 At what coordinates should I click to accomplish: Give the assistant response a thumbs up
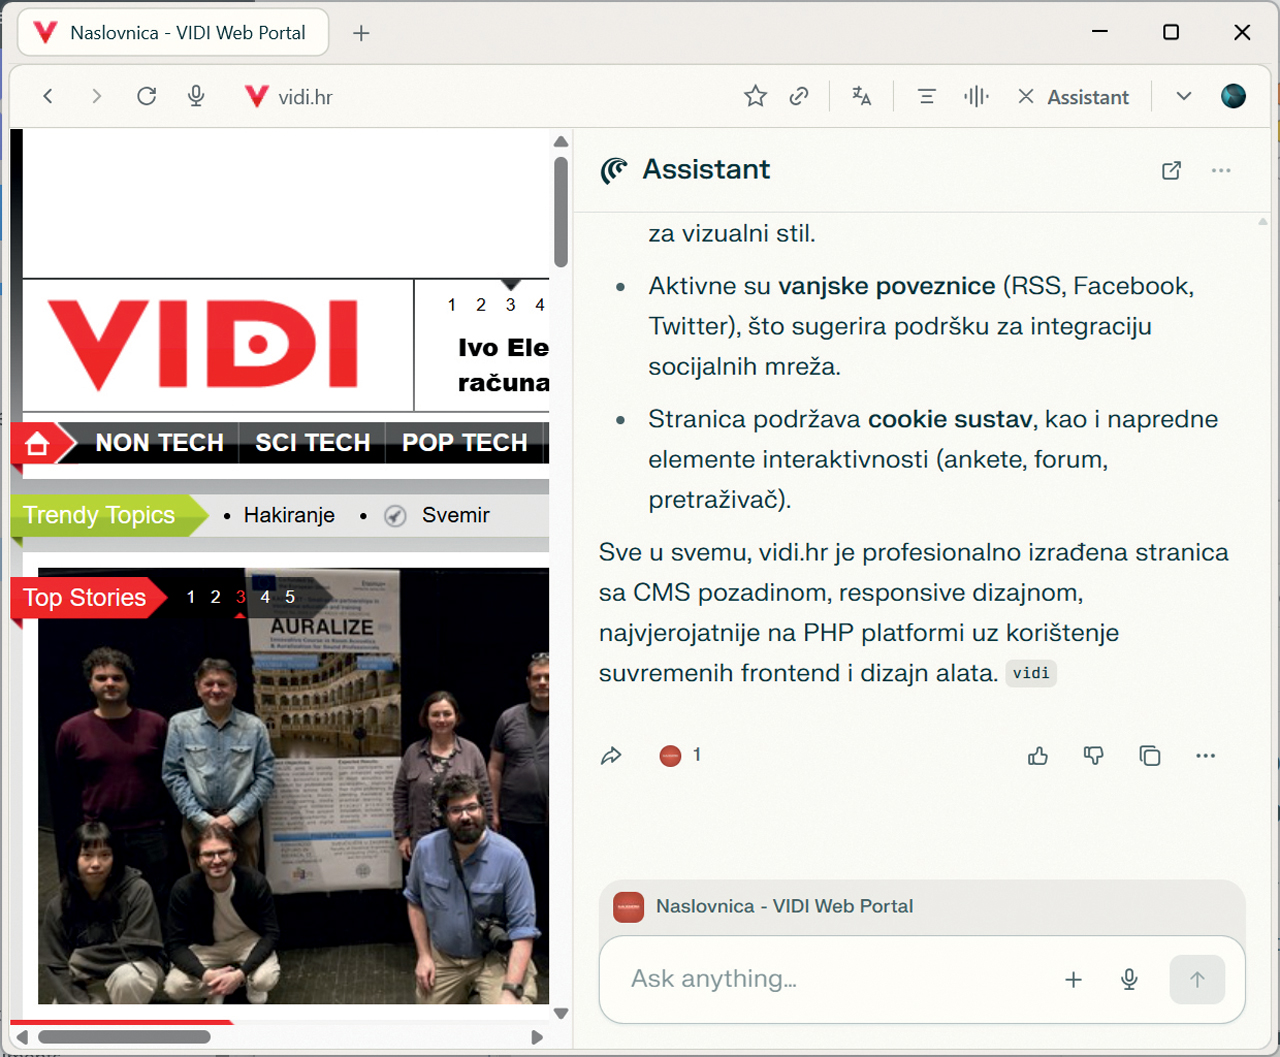(1037, 756)
